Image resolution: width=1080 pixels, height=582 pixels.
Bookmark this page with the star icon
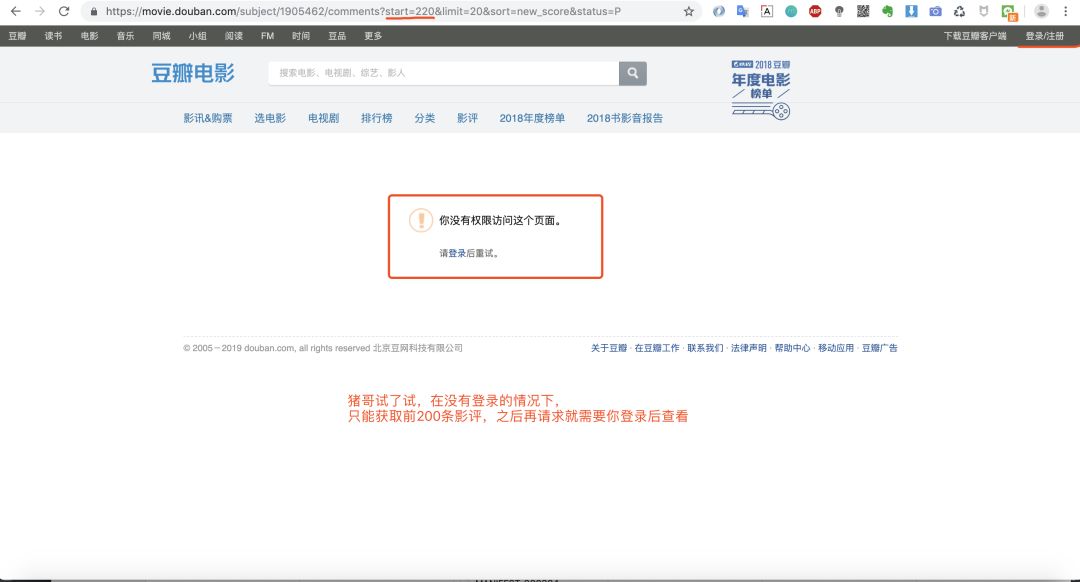coord(689,11)
